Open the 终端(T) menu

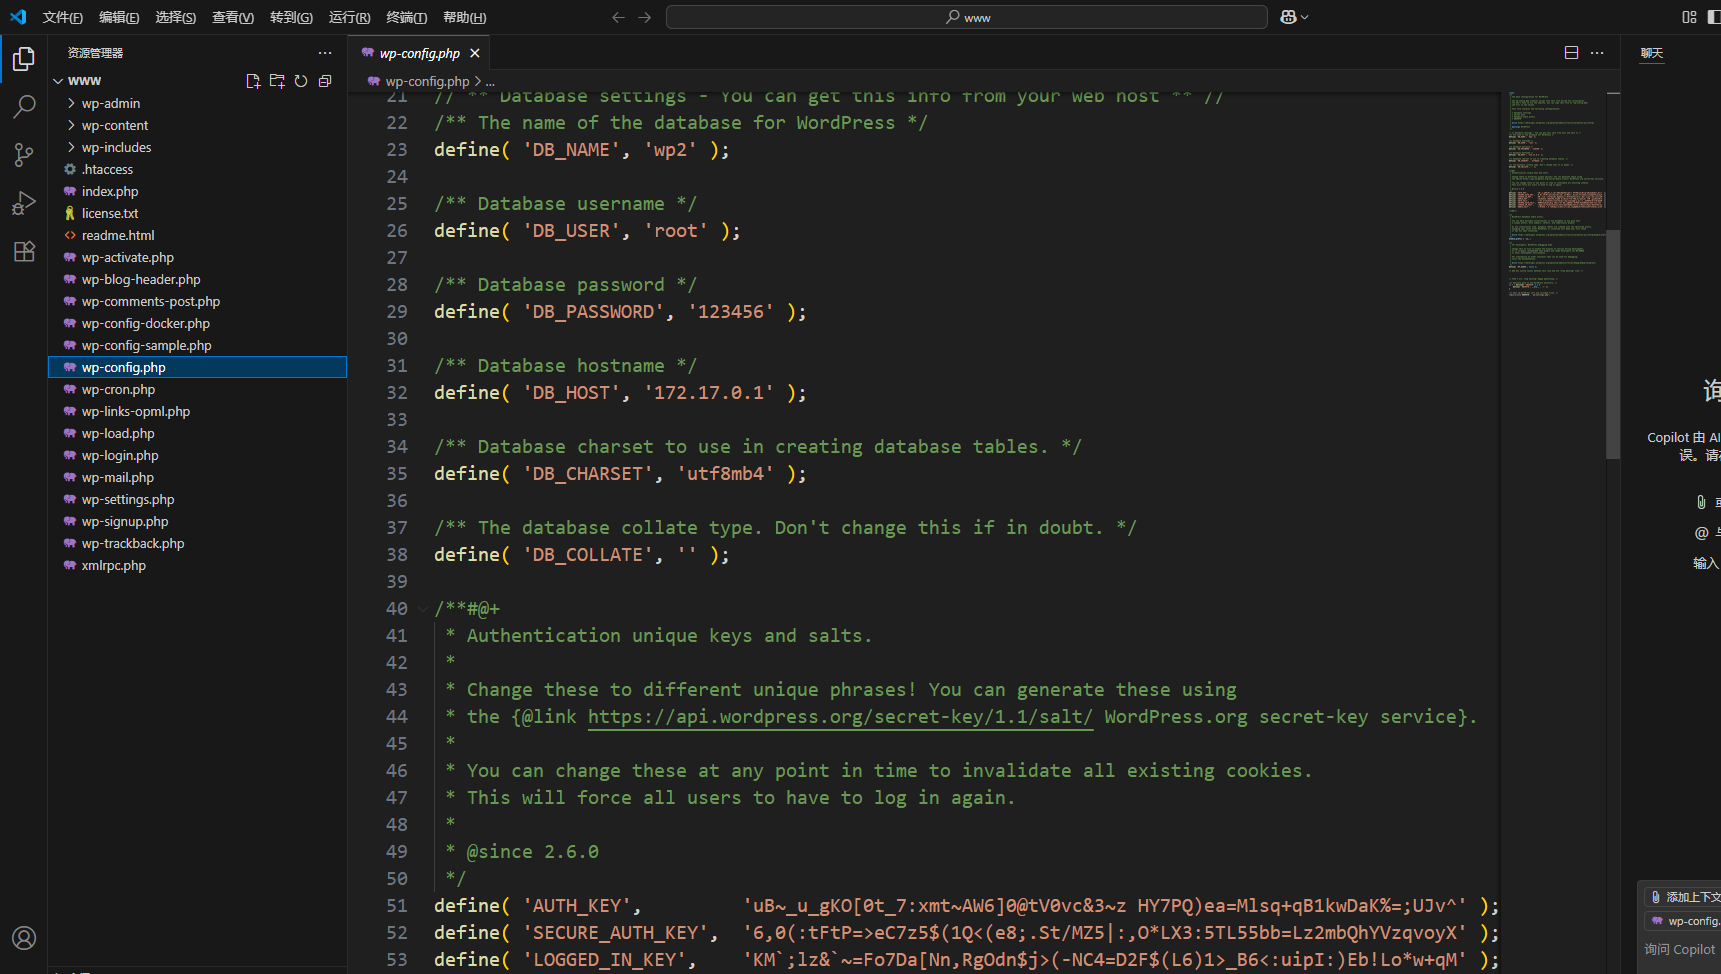(x=407, y=17)
